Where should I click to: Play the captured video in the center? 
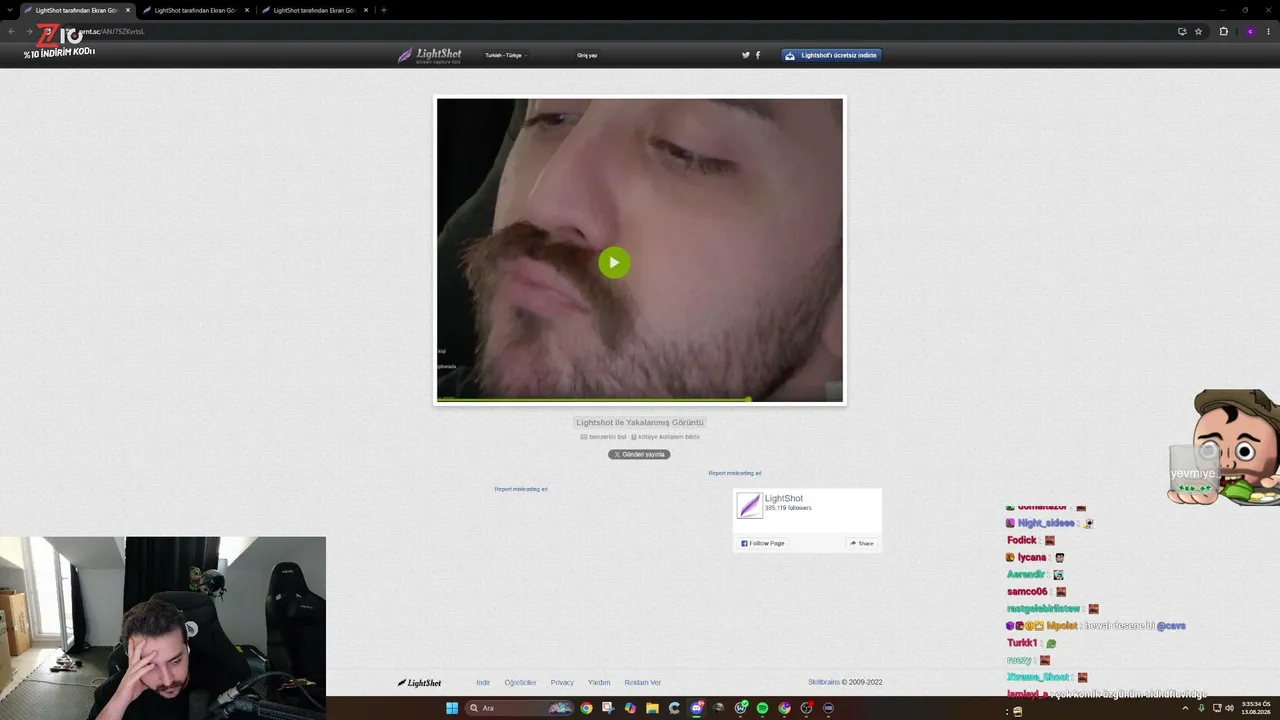click(x=614, y=263)
